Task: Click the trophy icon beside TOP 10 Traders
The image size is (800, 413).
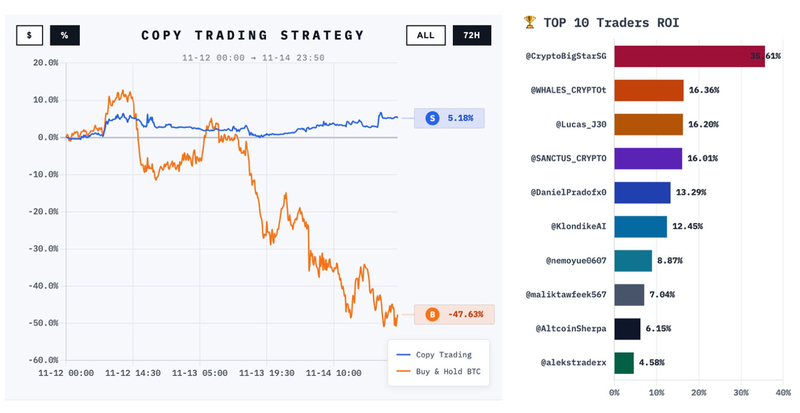Action: 530,21
